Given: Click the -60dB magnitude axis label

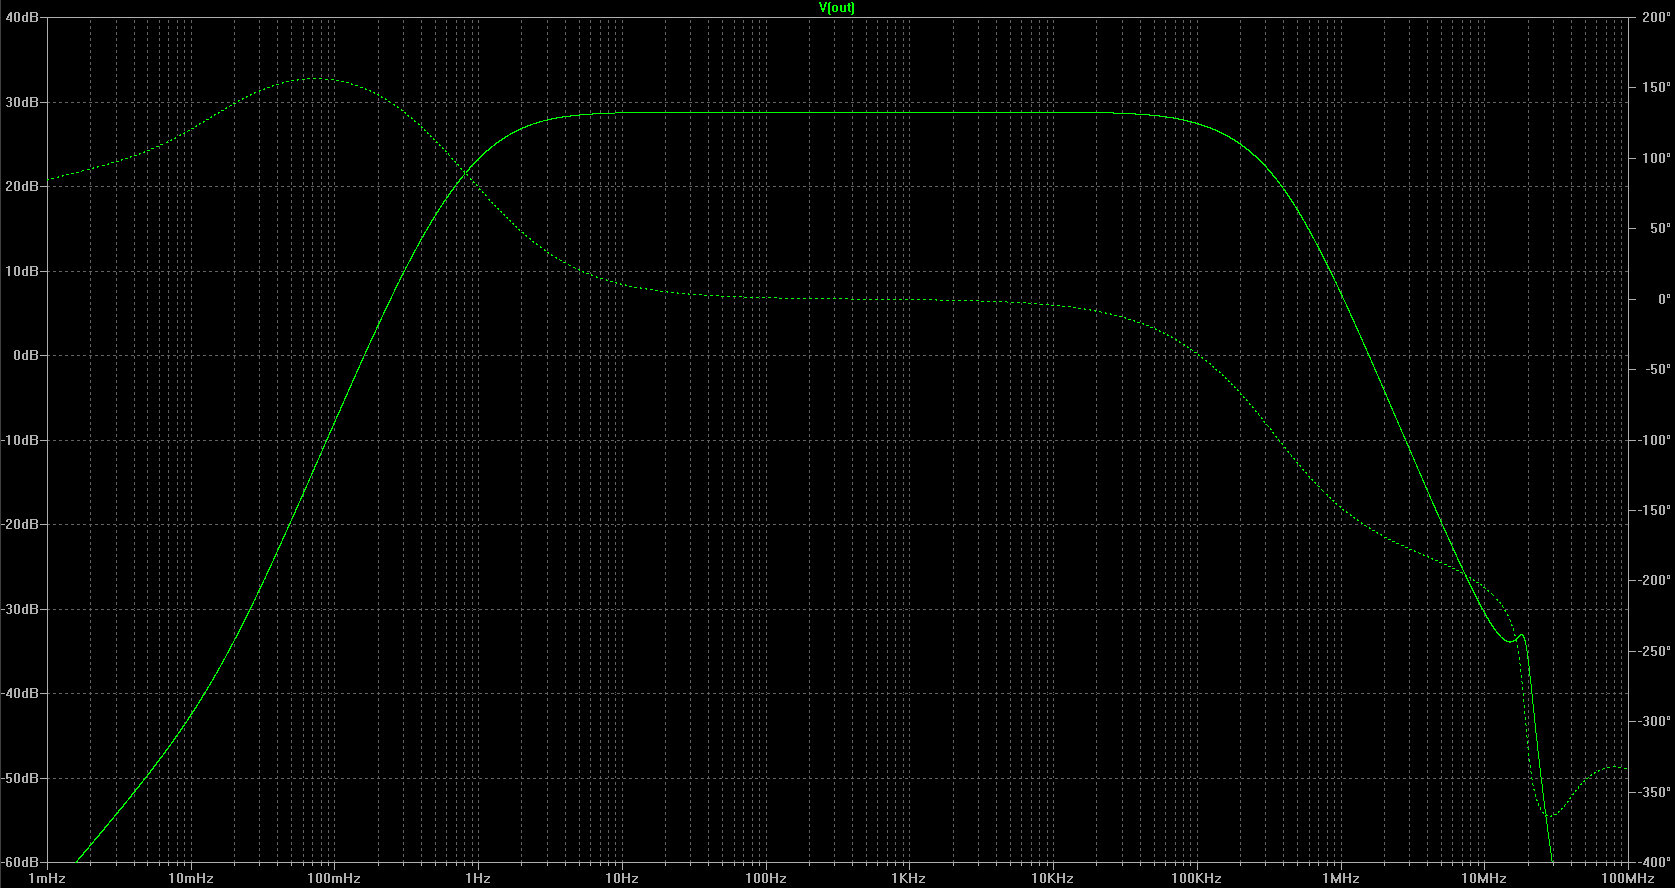Looking at the screenshot, I should coord(19,862).
